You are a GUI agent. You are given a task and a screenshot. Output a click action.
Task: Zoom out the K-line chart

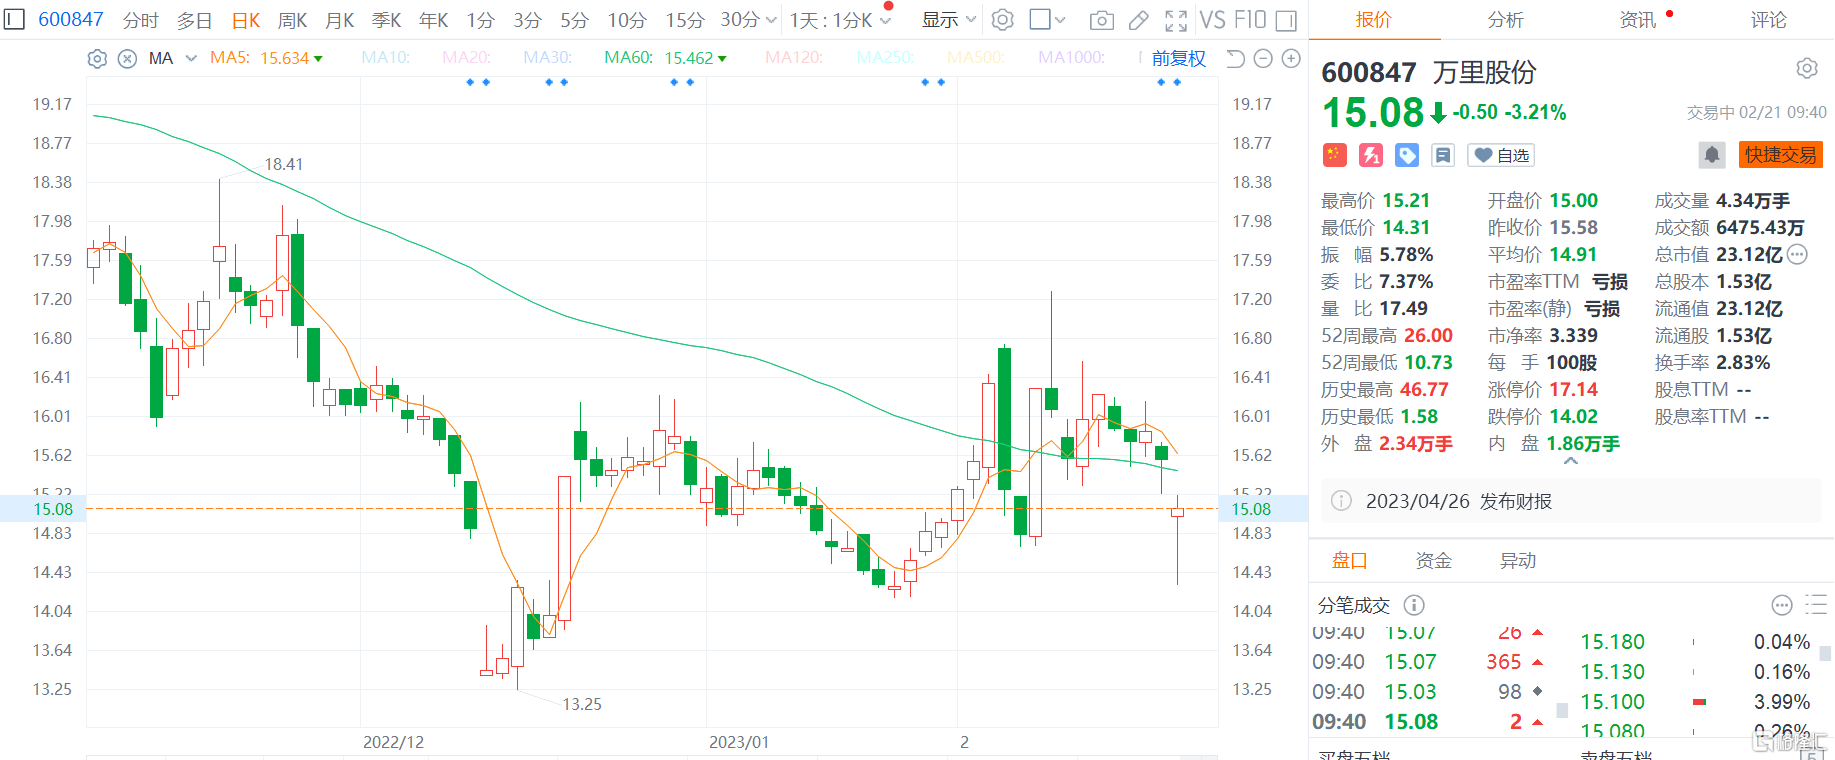(1263, 59)
